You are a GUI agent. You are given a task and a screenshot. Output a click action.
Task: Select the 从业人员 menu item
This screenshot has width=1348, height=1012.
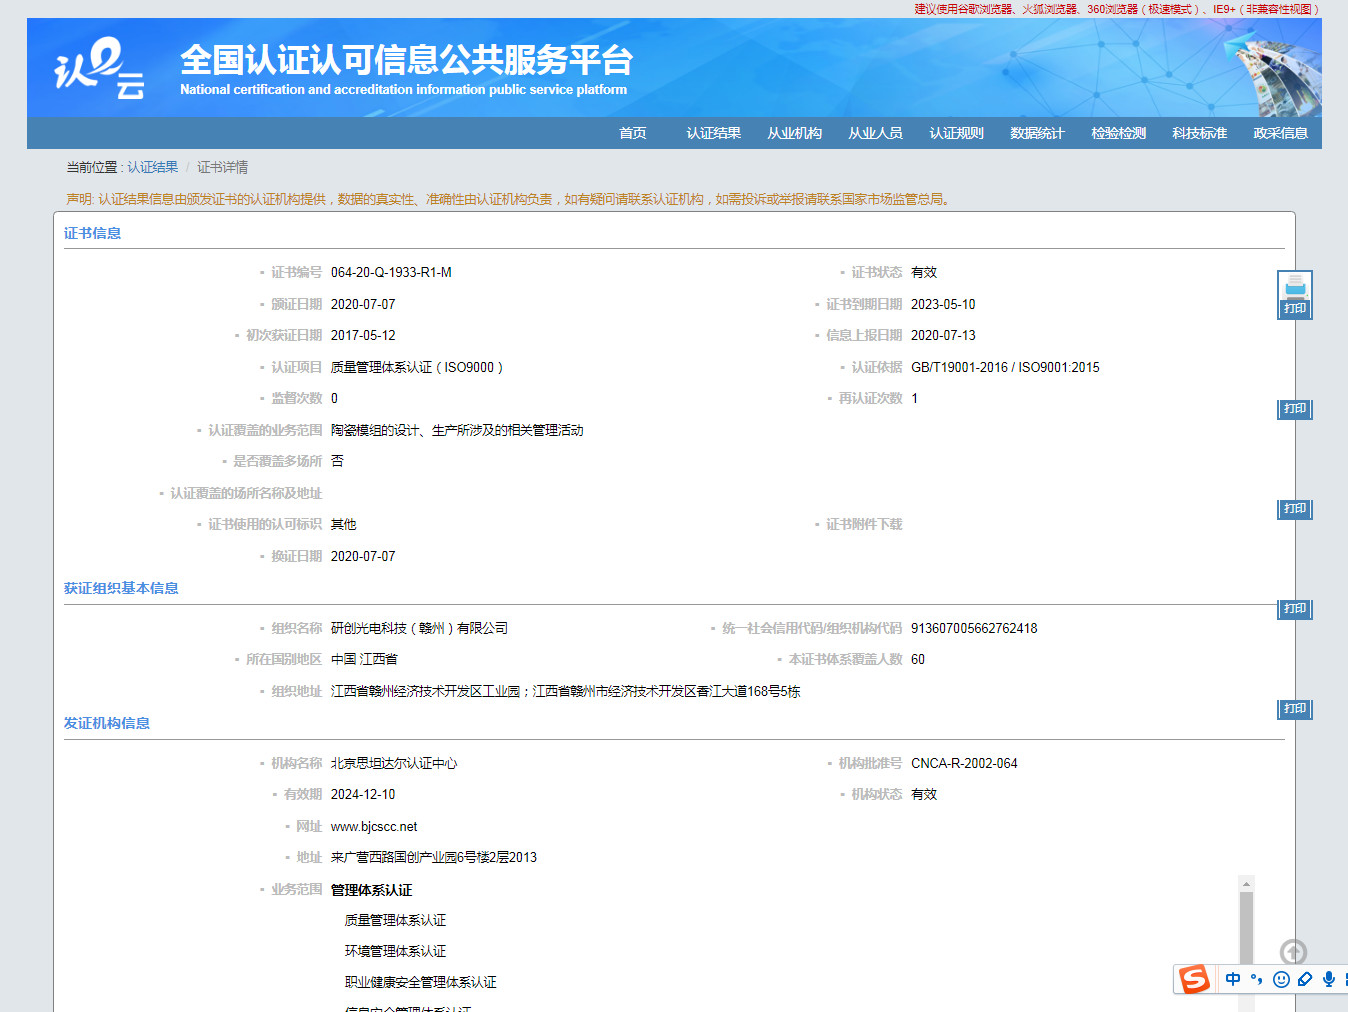coord(875,133)
